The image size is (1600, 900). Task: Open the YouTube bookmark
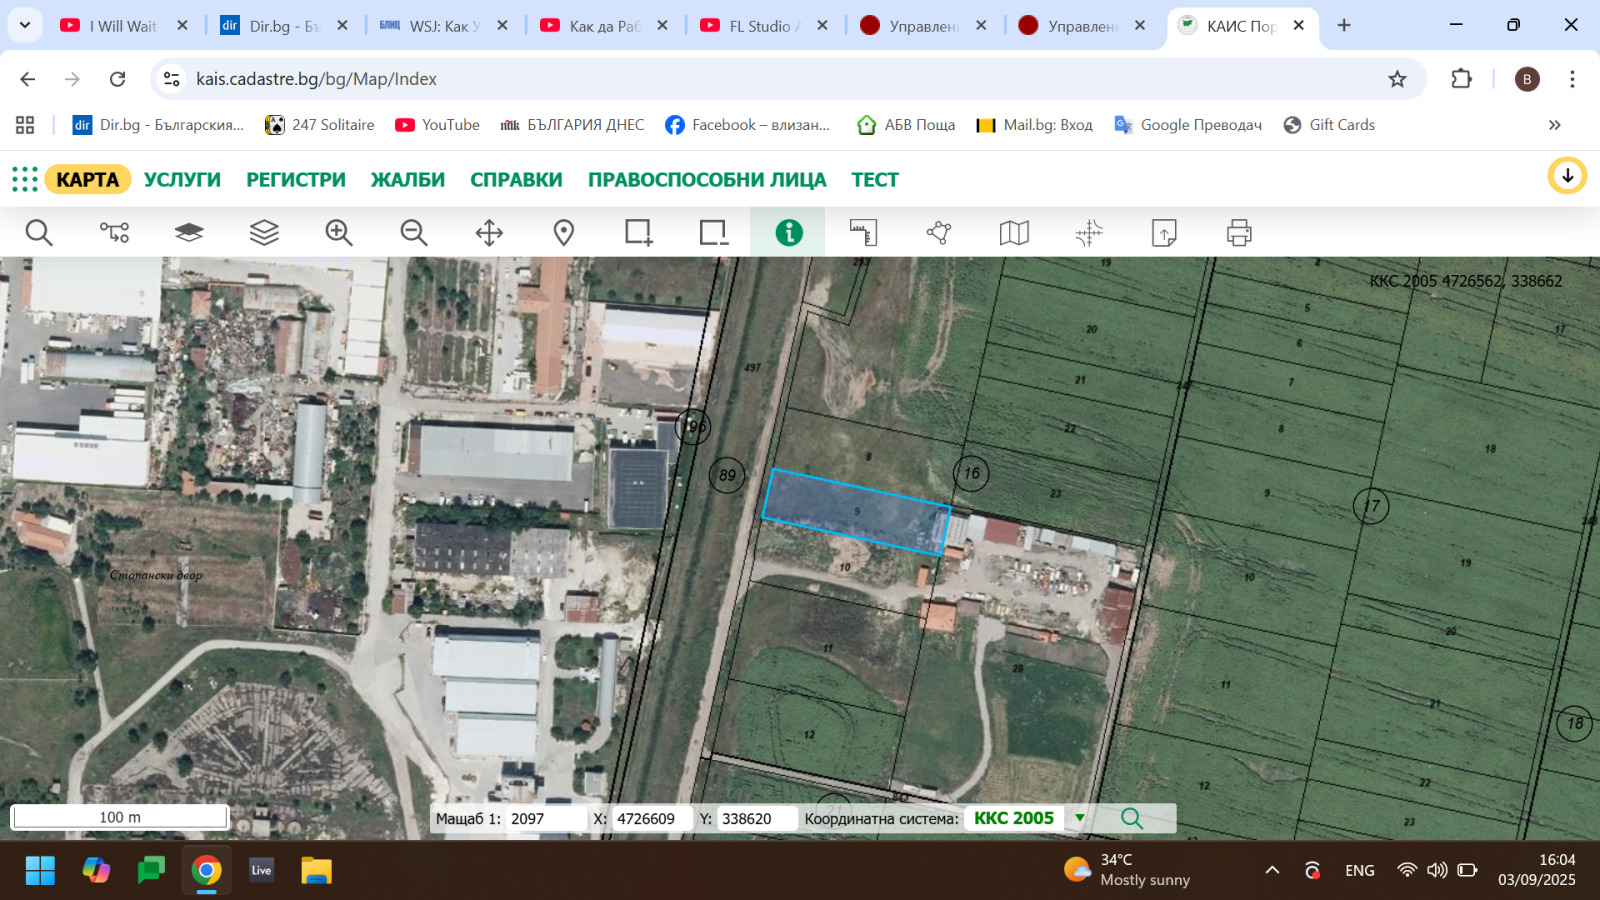[x=436, y=124]
